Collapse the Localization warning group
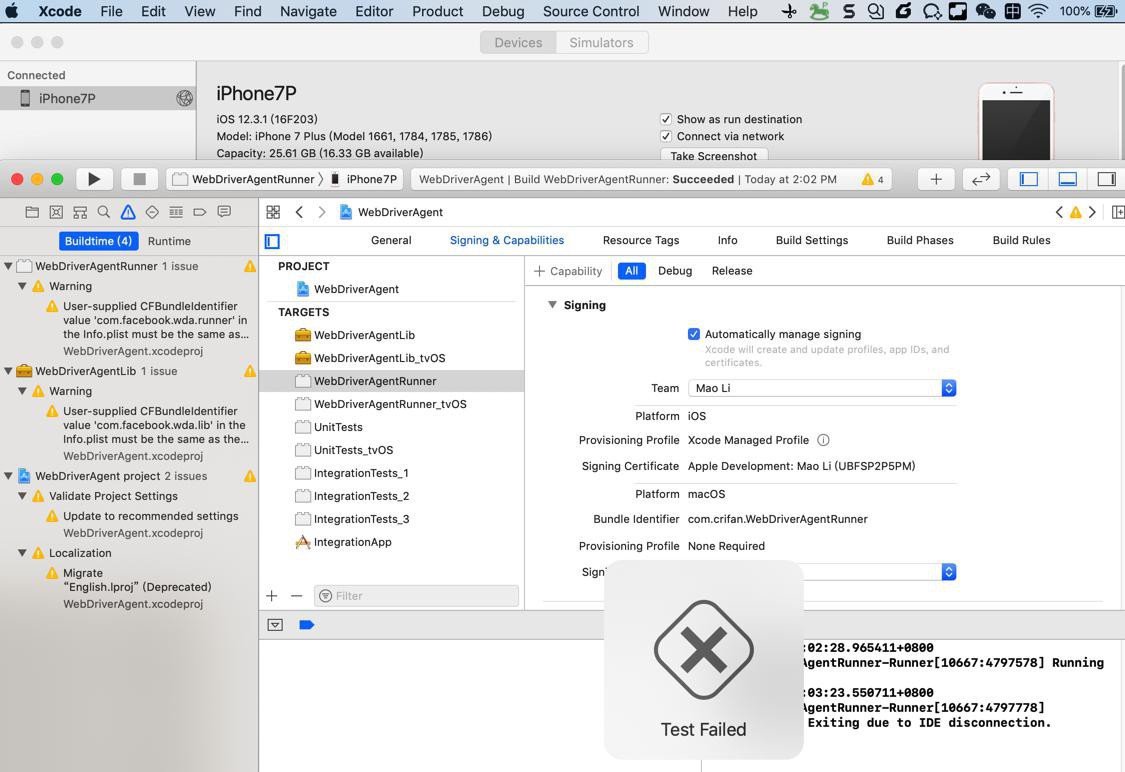Screen dimensions: 1125x772 tap(22, 553)
